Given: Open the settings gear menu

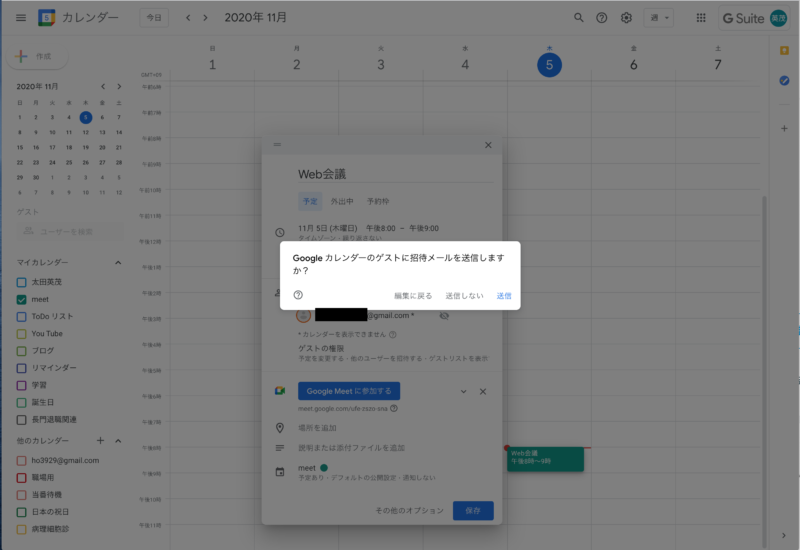Looking at the screenshot, I should 627,18.
